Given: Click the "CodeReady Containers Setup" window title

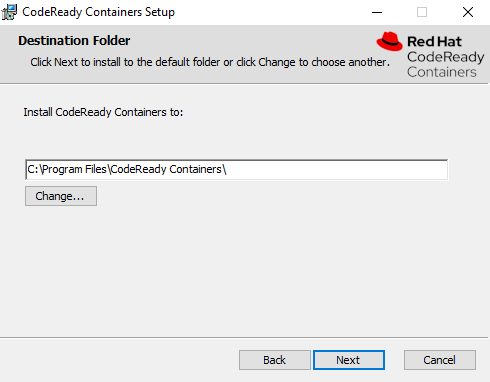Looking at the screenshot, I should [98, 12].
